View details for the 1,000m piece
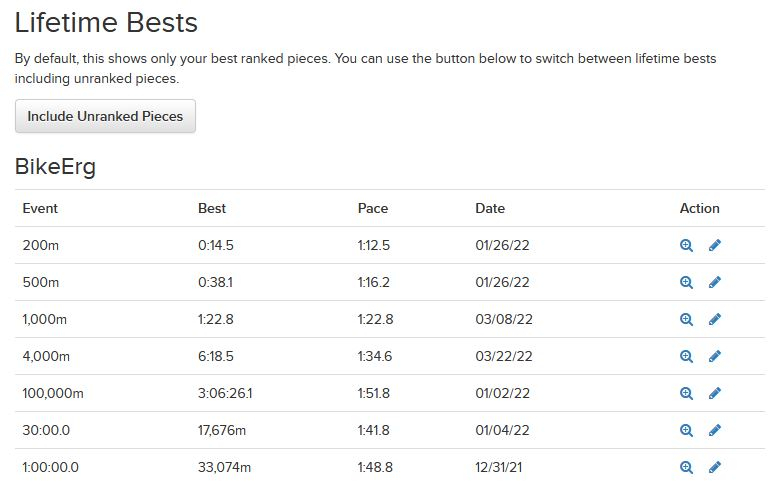This screenshot has height=493, width=780. [x=686, y=319]
